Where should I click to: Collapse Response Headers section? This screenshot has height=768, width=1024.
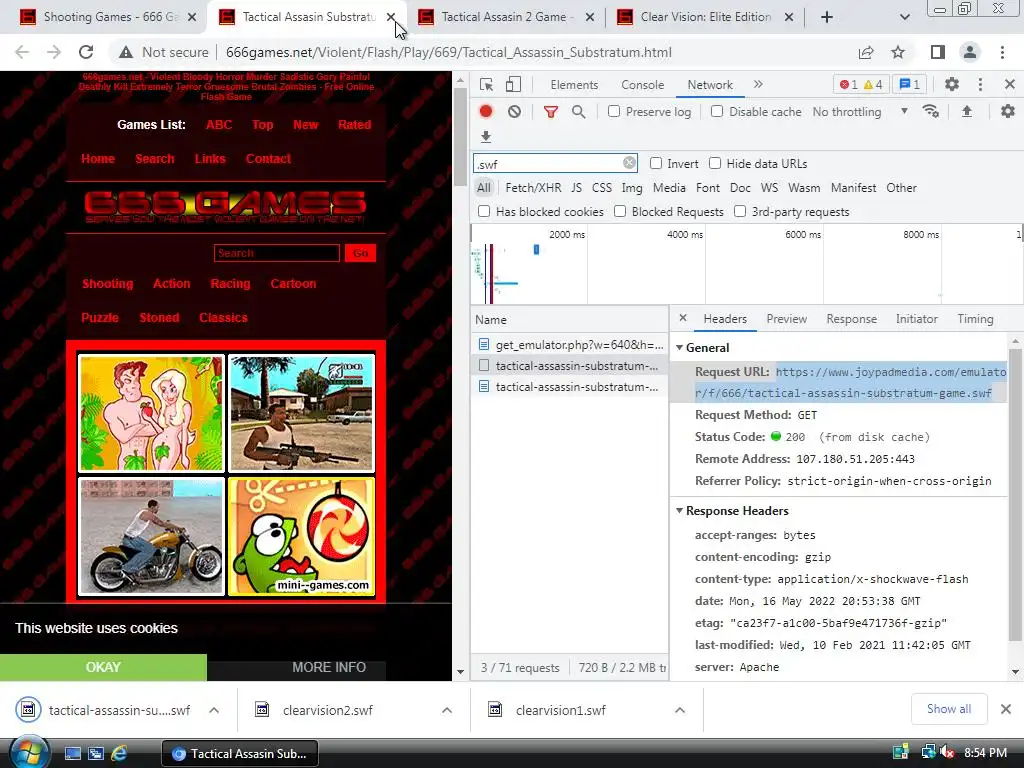pos(679,511)
